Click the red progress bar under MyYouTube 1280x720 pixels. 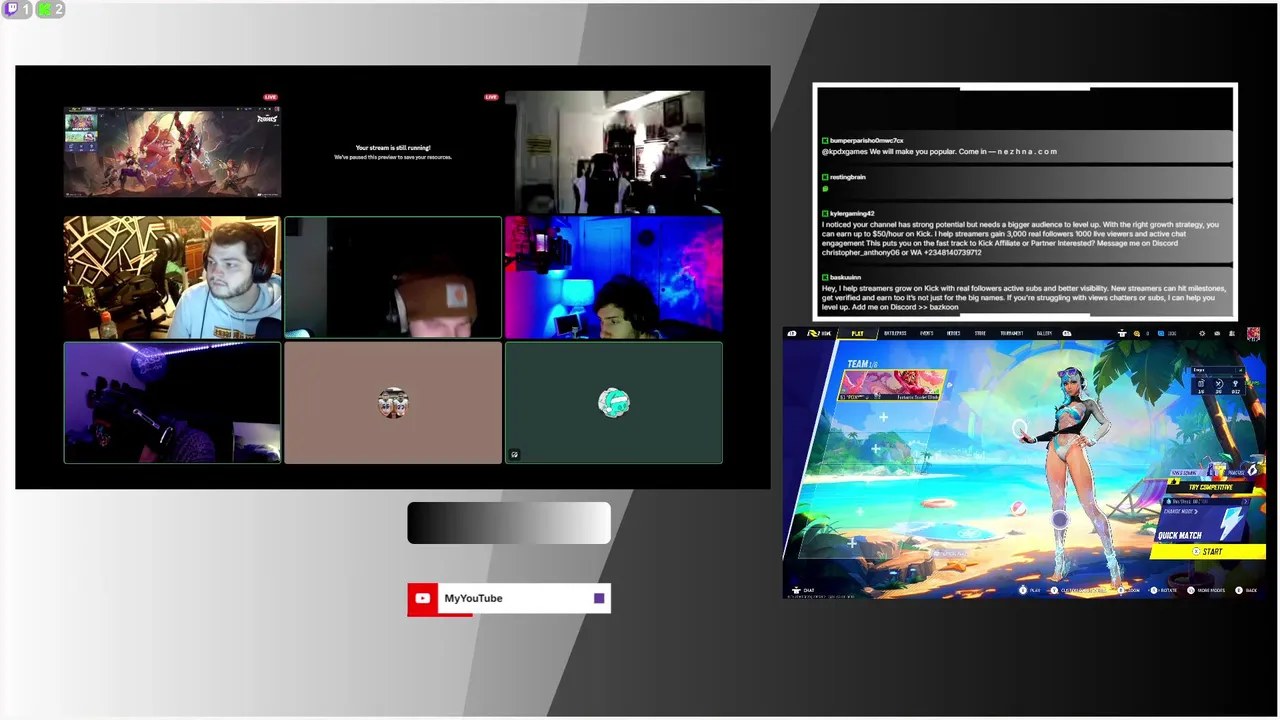click(x=440, y=614)
